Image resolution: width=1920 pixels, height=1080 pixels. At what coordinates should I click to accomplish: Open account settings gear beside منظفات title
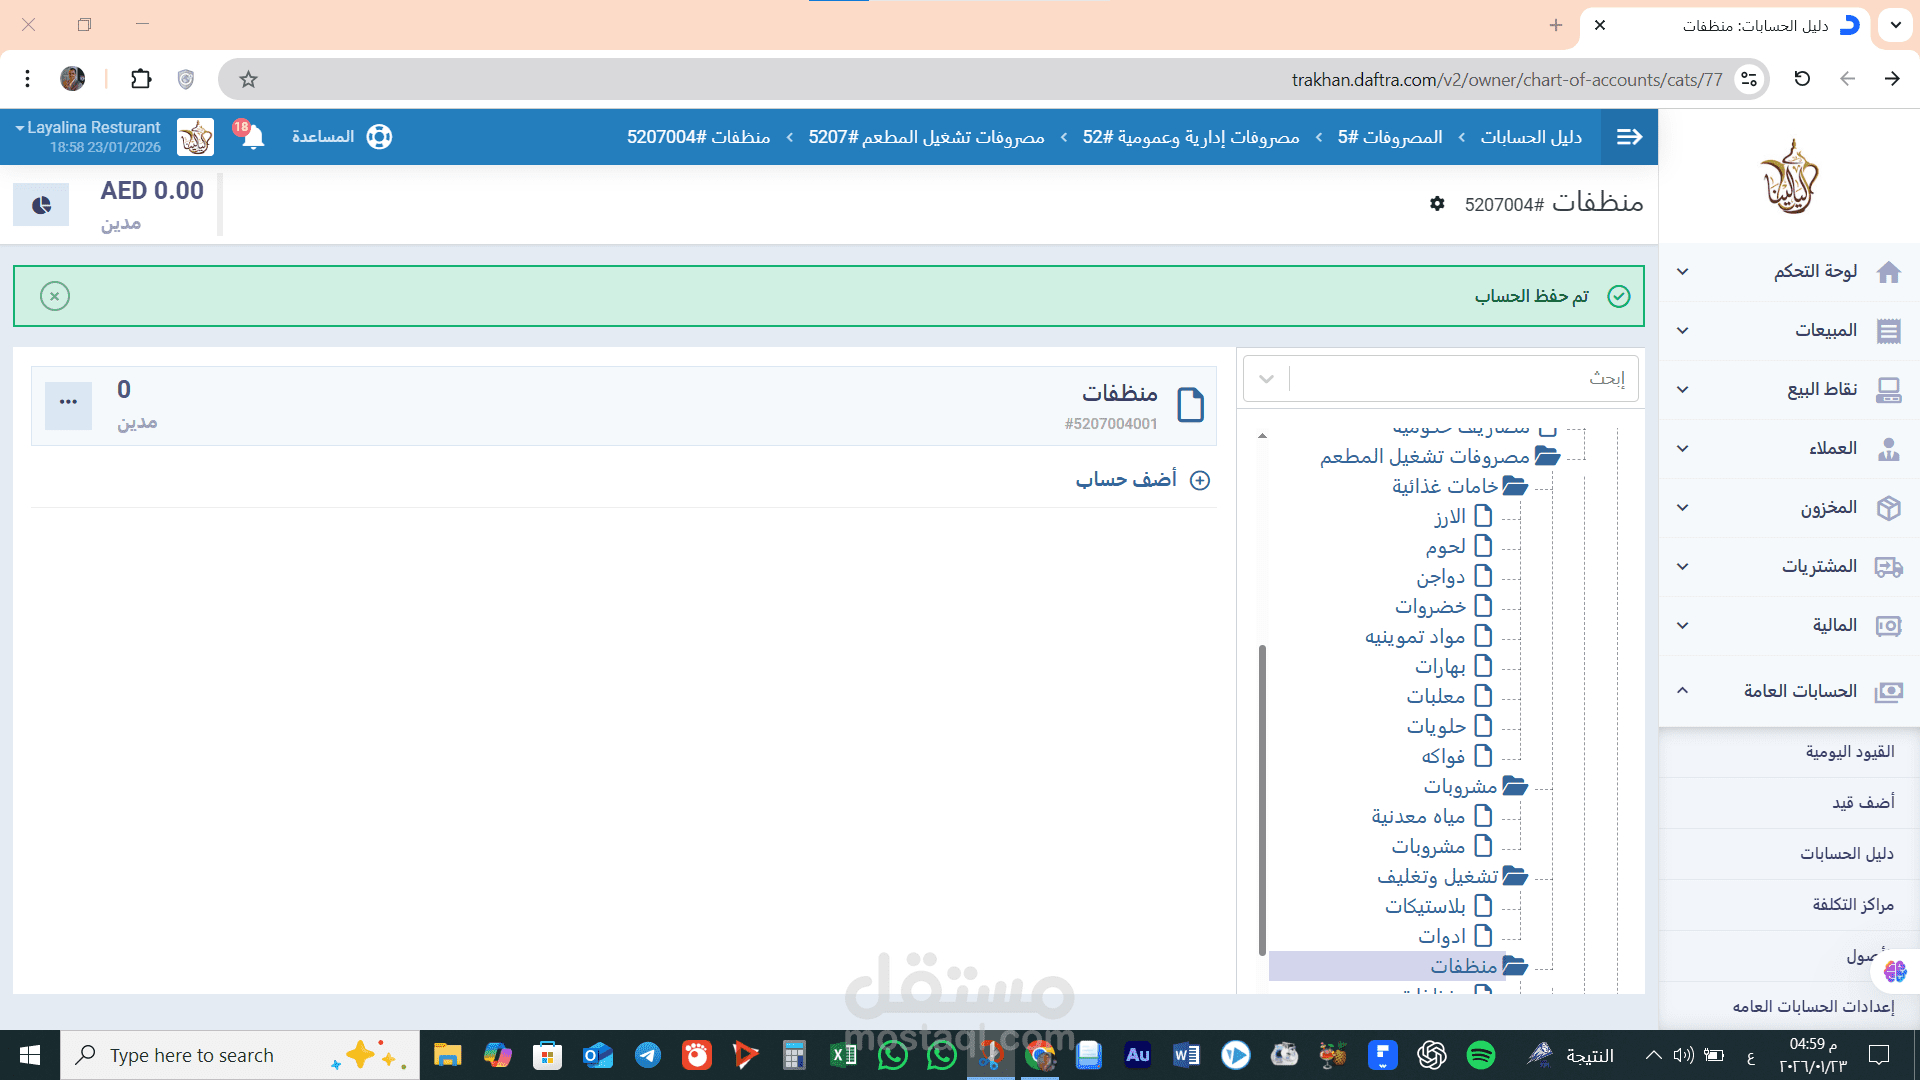pos(1437,203)
